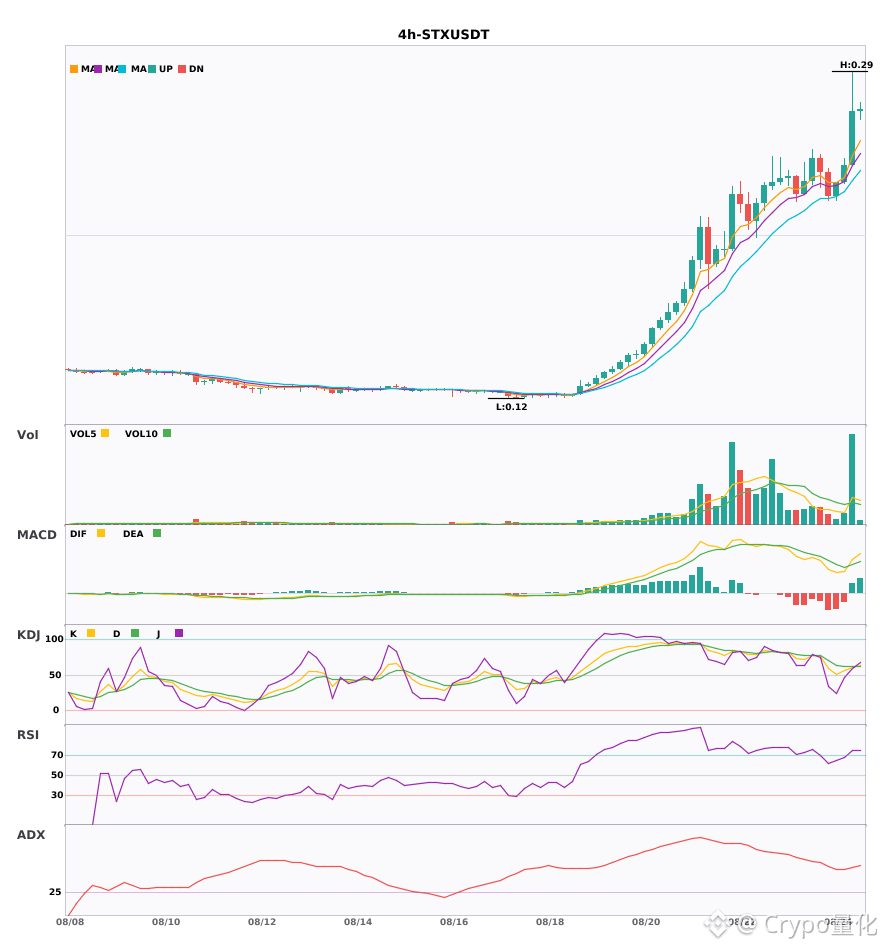This screenshot has width=885, height=950.
Task: Select the RSI panel label
Action: (x=28, y=735)
